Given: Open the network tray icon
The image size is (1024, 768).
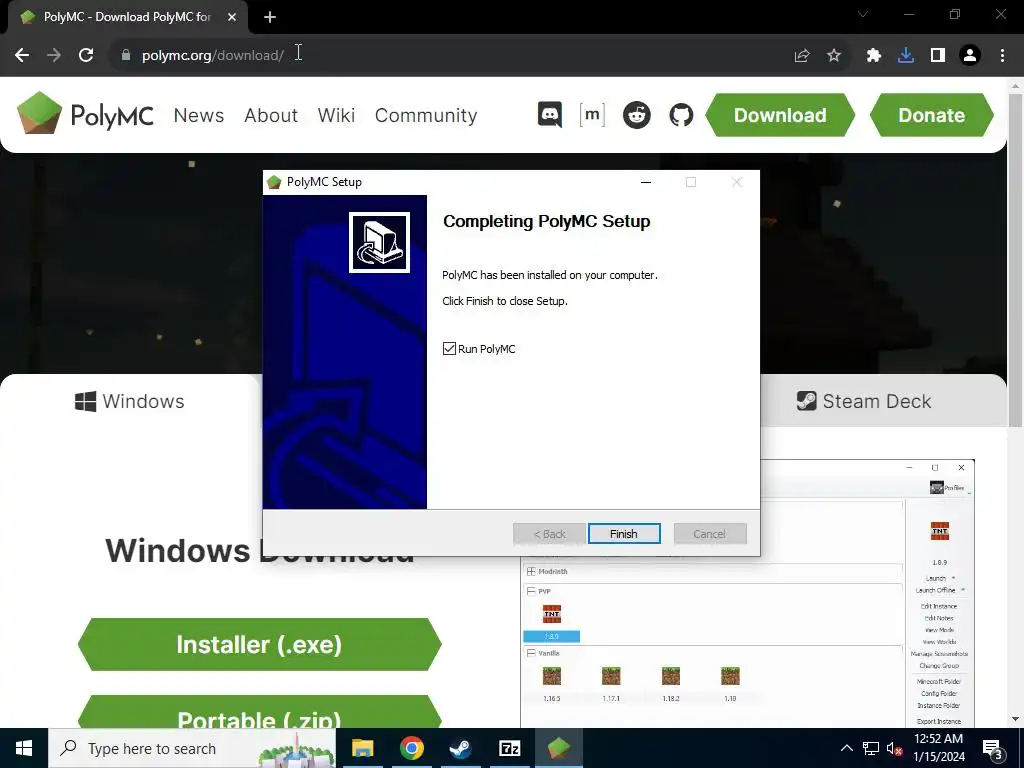Looking at the screenshot, I should (x=871, y=748).
